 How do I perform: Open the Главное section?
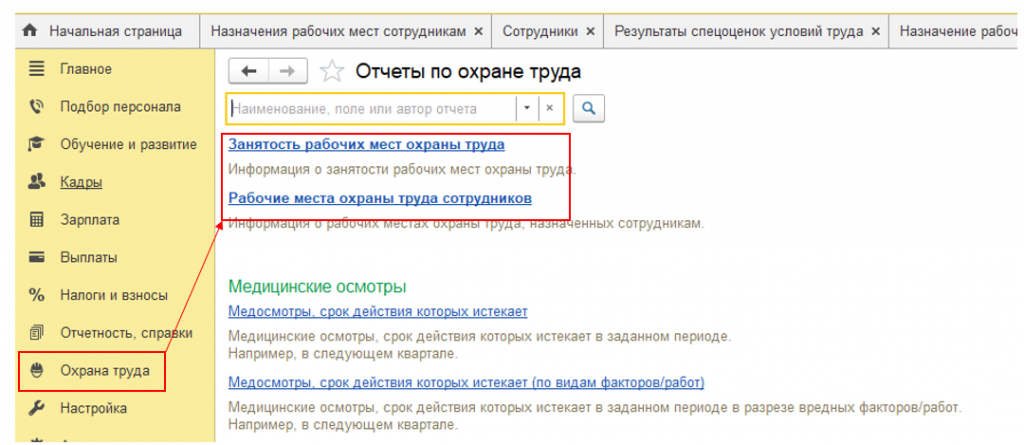point(86,69)
